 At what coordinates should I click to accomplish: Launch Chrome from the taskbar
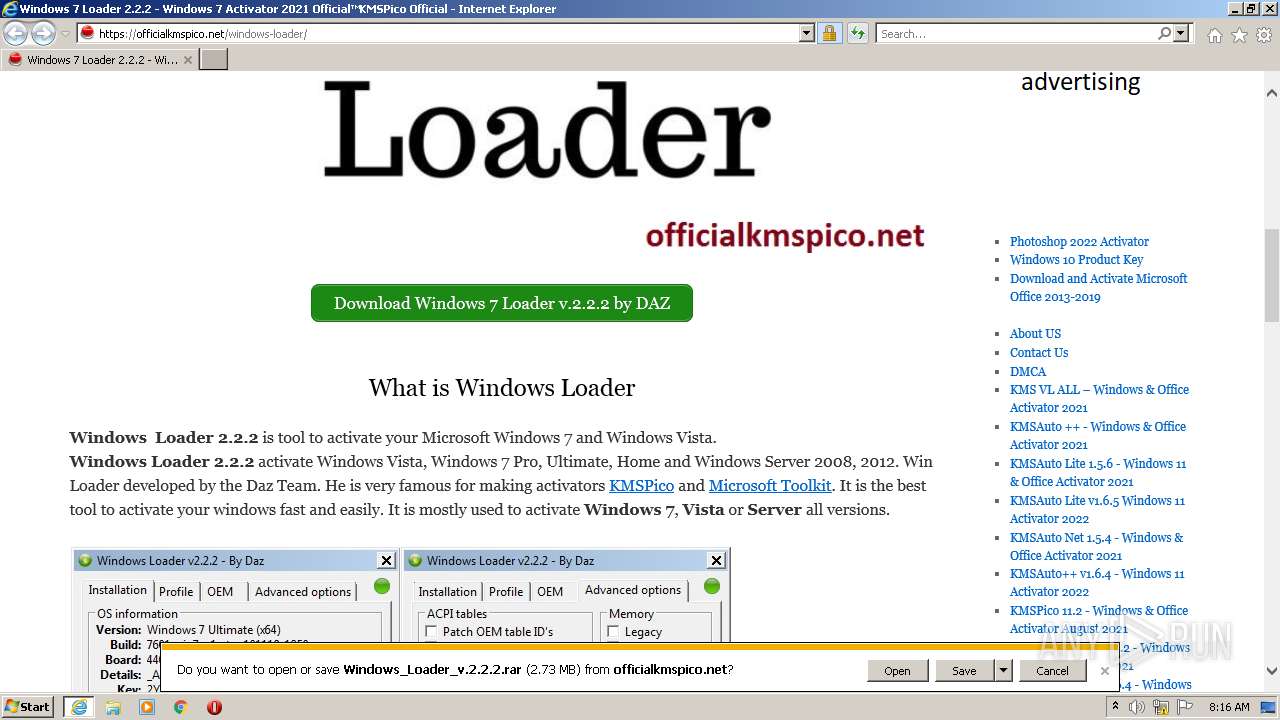[181, 707]
